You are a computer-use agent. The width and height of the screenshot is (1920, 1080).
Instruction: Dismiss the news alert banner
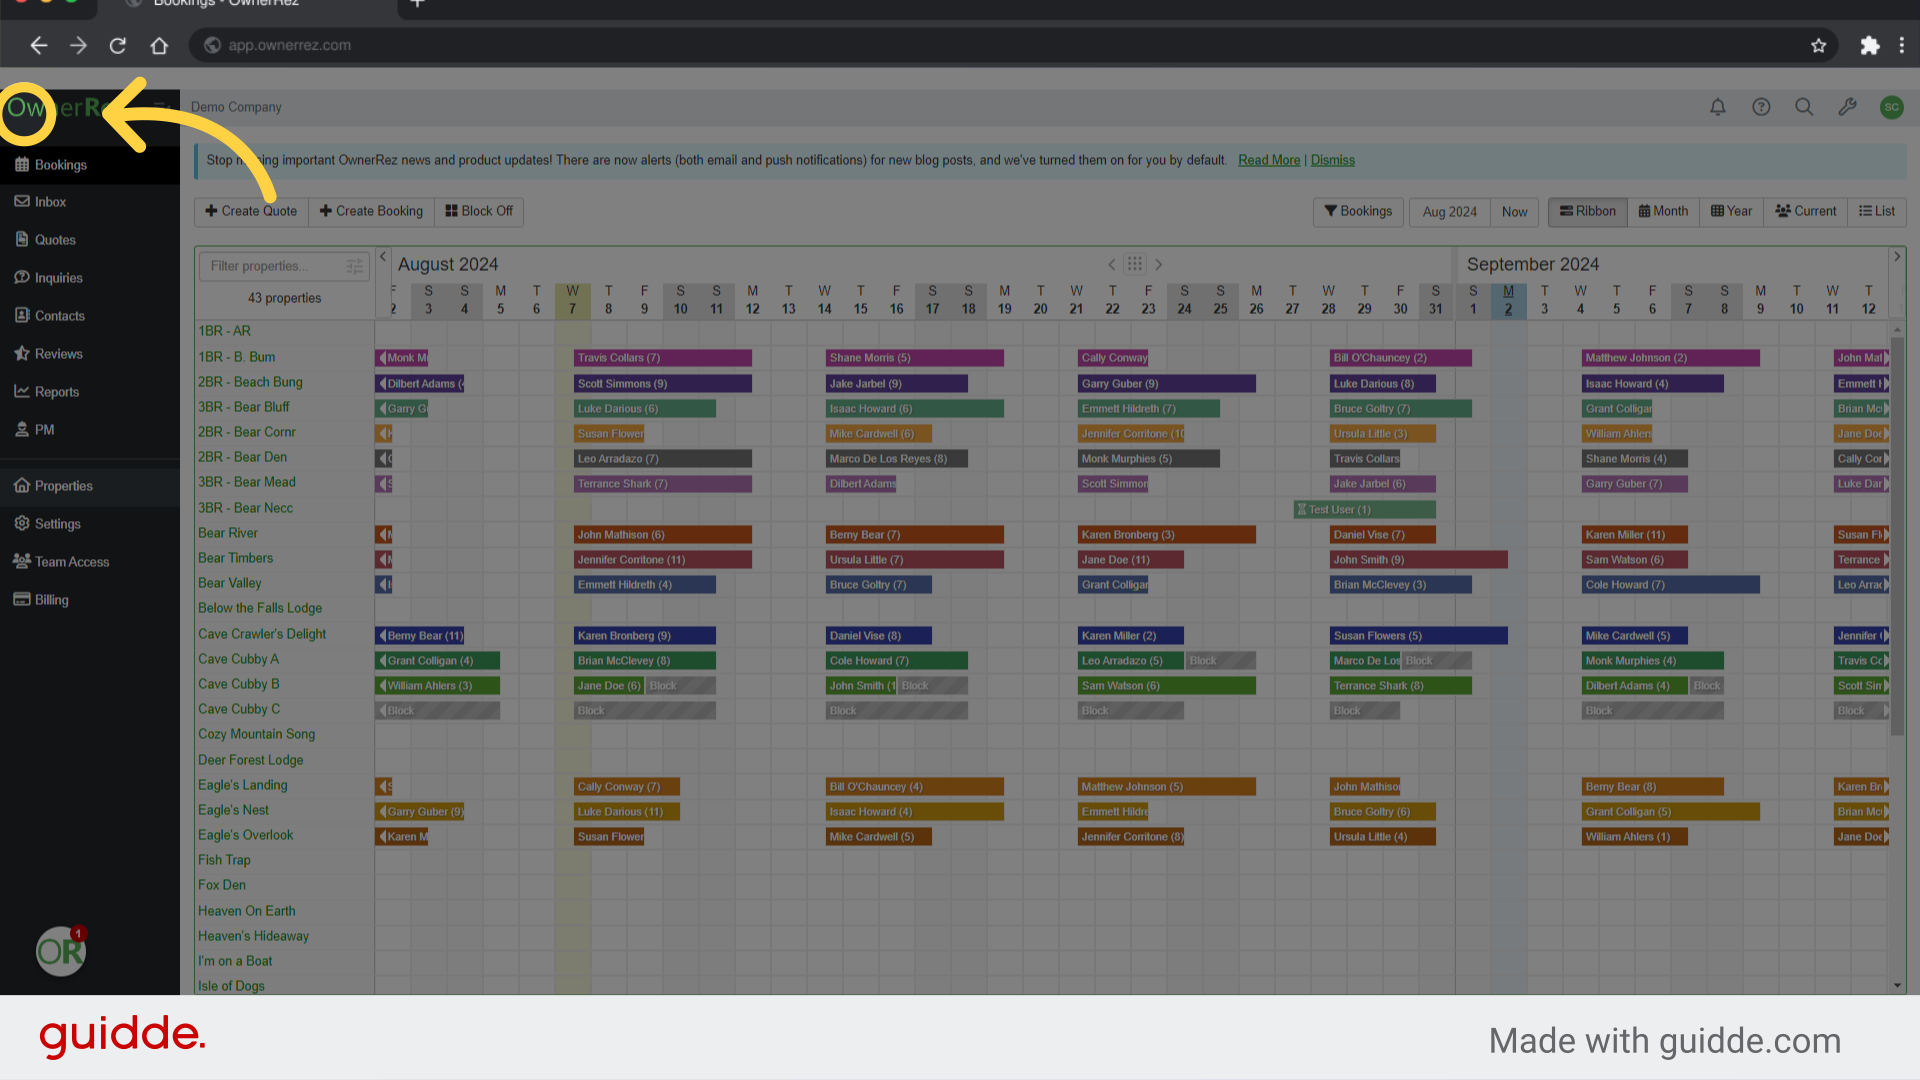1332,160
